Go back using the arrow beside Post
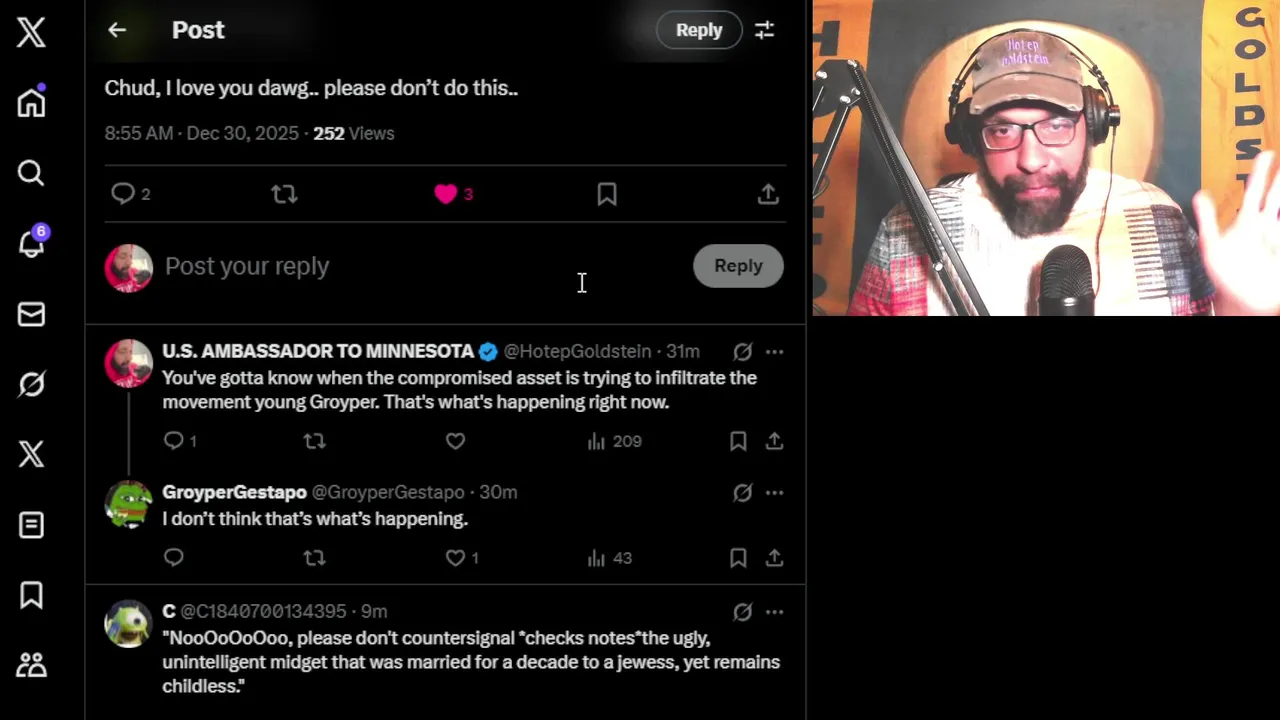 [117, 30]
